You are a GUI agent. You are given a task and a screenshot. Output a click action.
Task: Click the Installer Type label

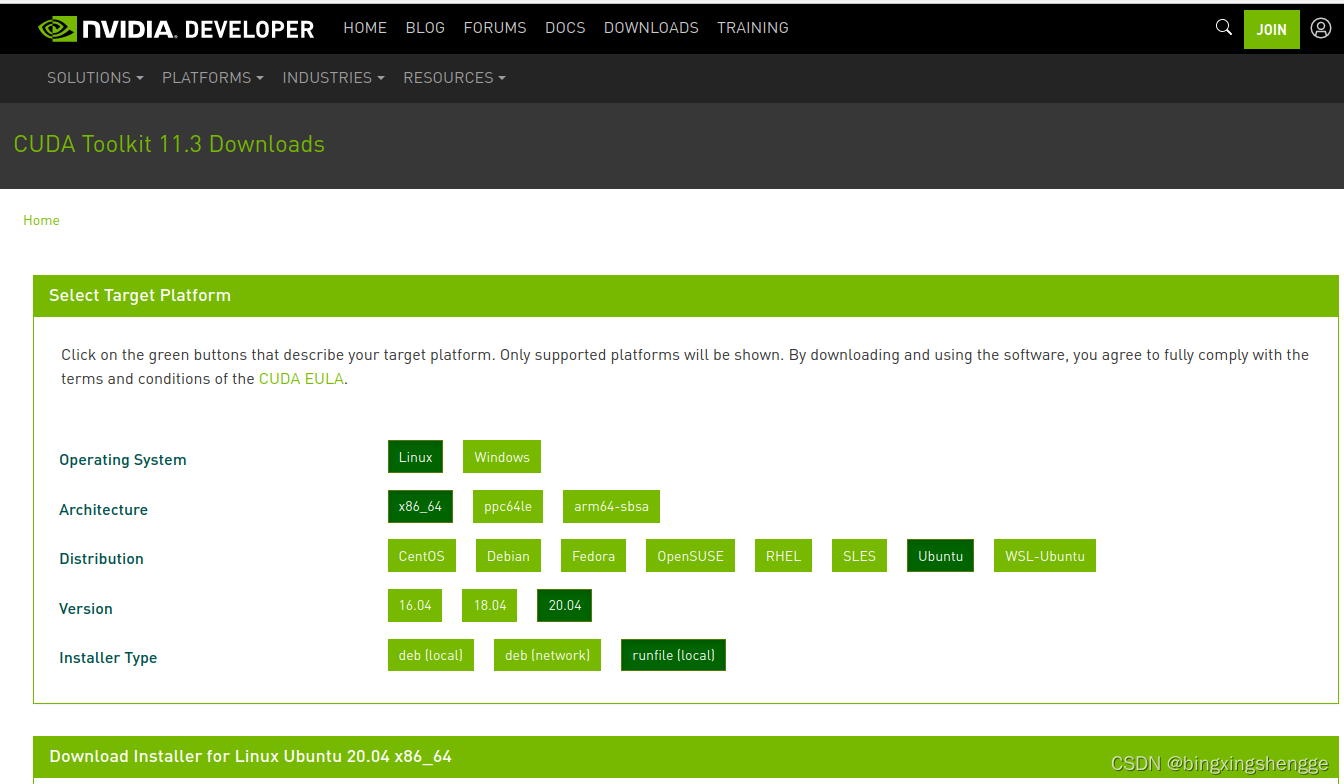(x=108, y=658)
